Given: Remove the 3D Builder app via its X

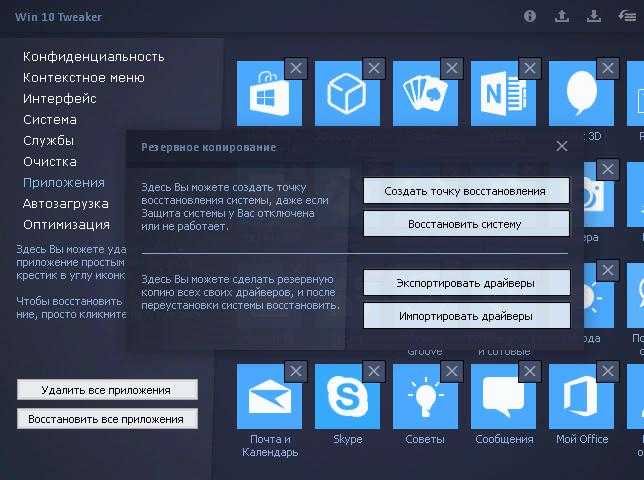Looking at the screenshot, I should 374,68.
